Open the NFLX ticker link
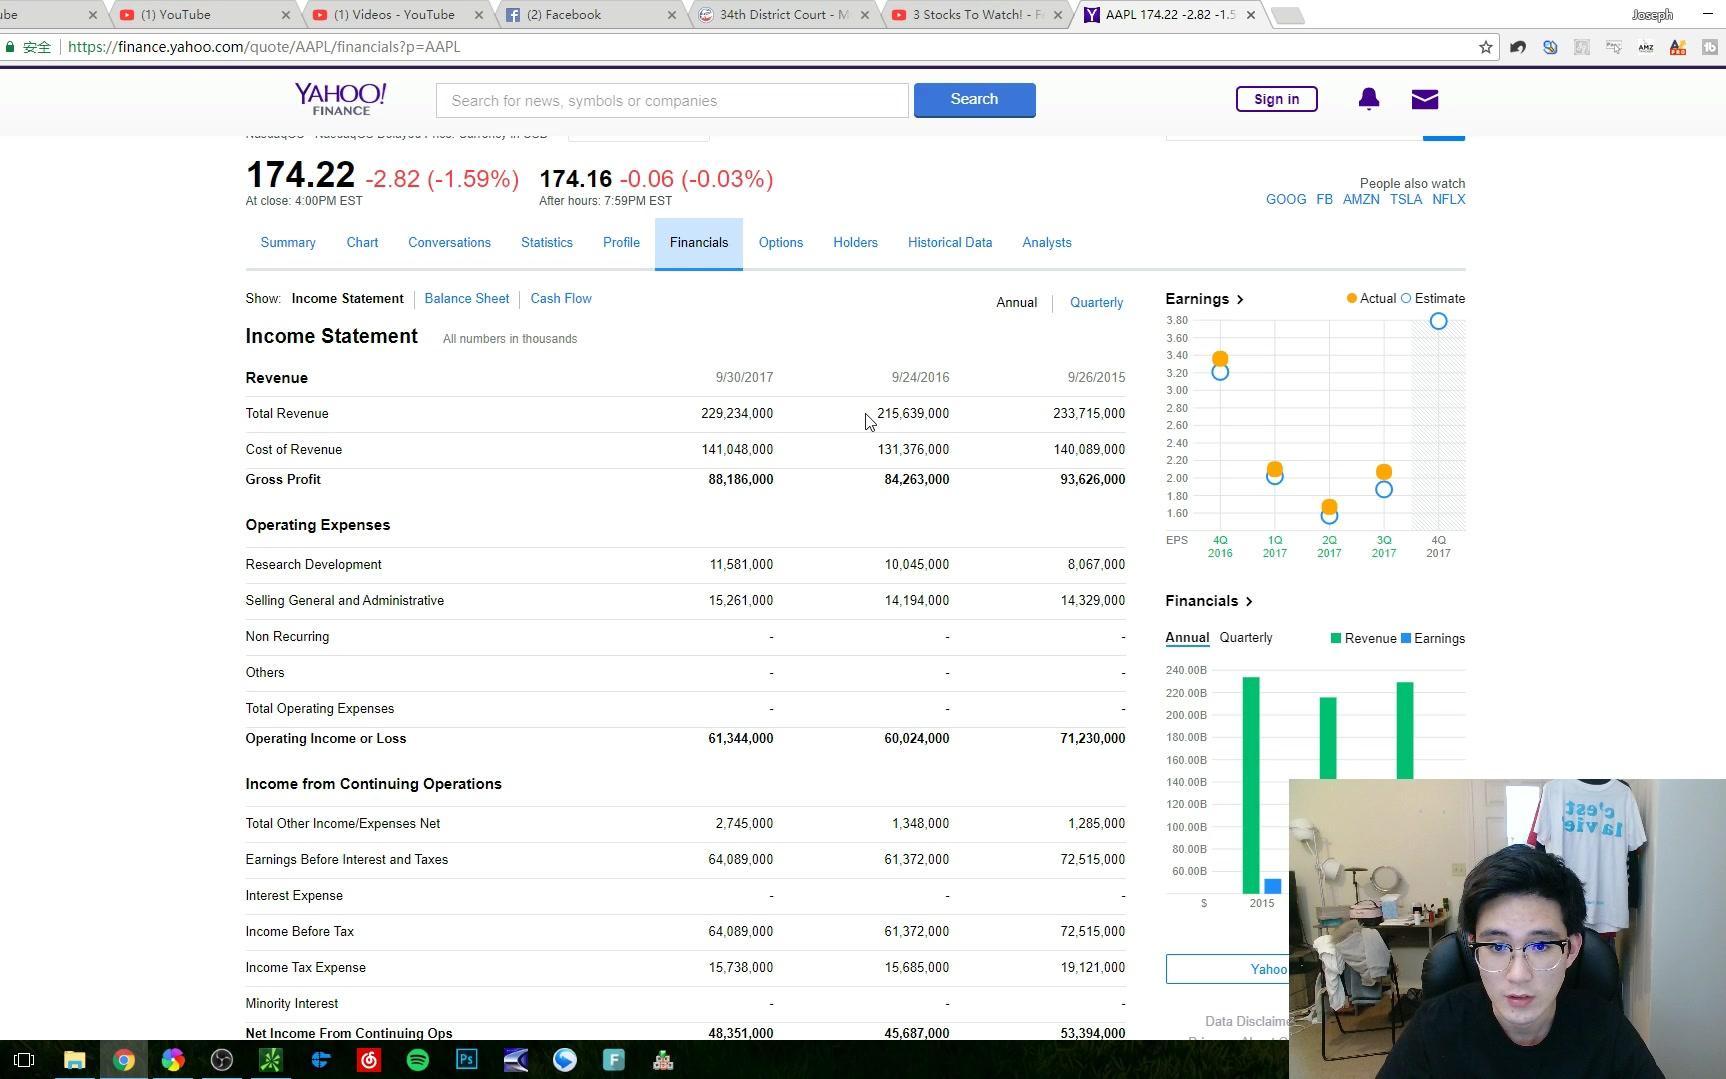The height and width of the screenshot is (1079, 1726). (x=1449, y=200)
